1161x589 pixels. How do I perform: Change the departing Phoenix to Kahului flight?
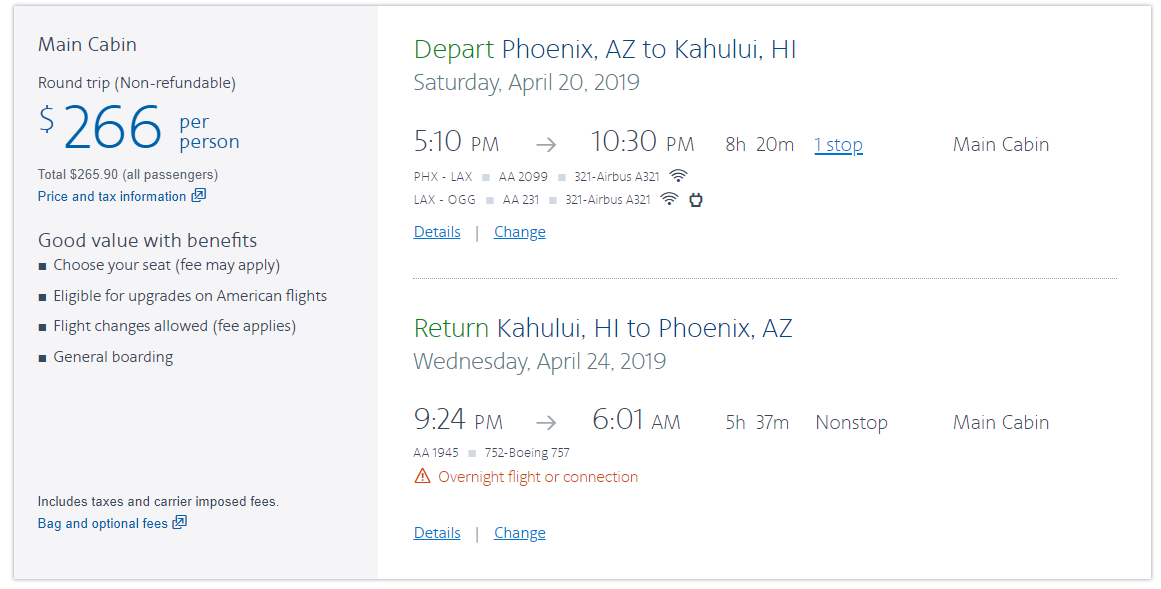(x=520, y=232)
